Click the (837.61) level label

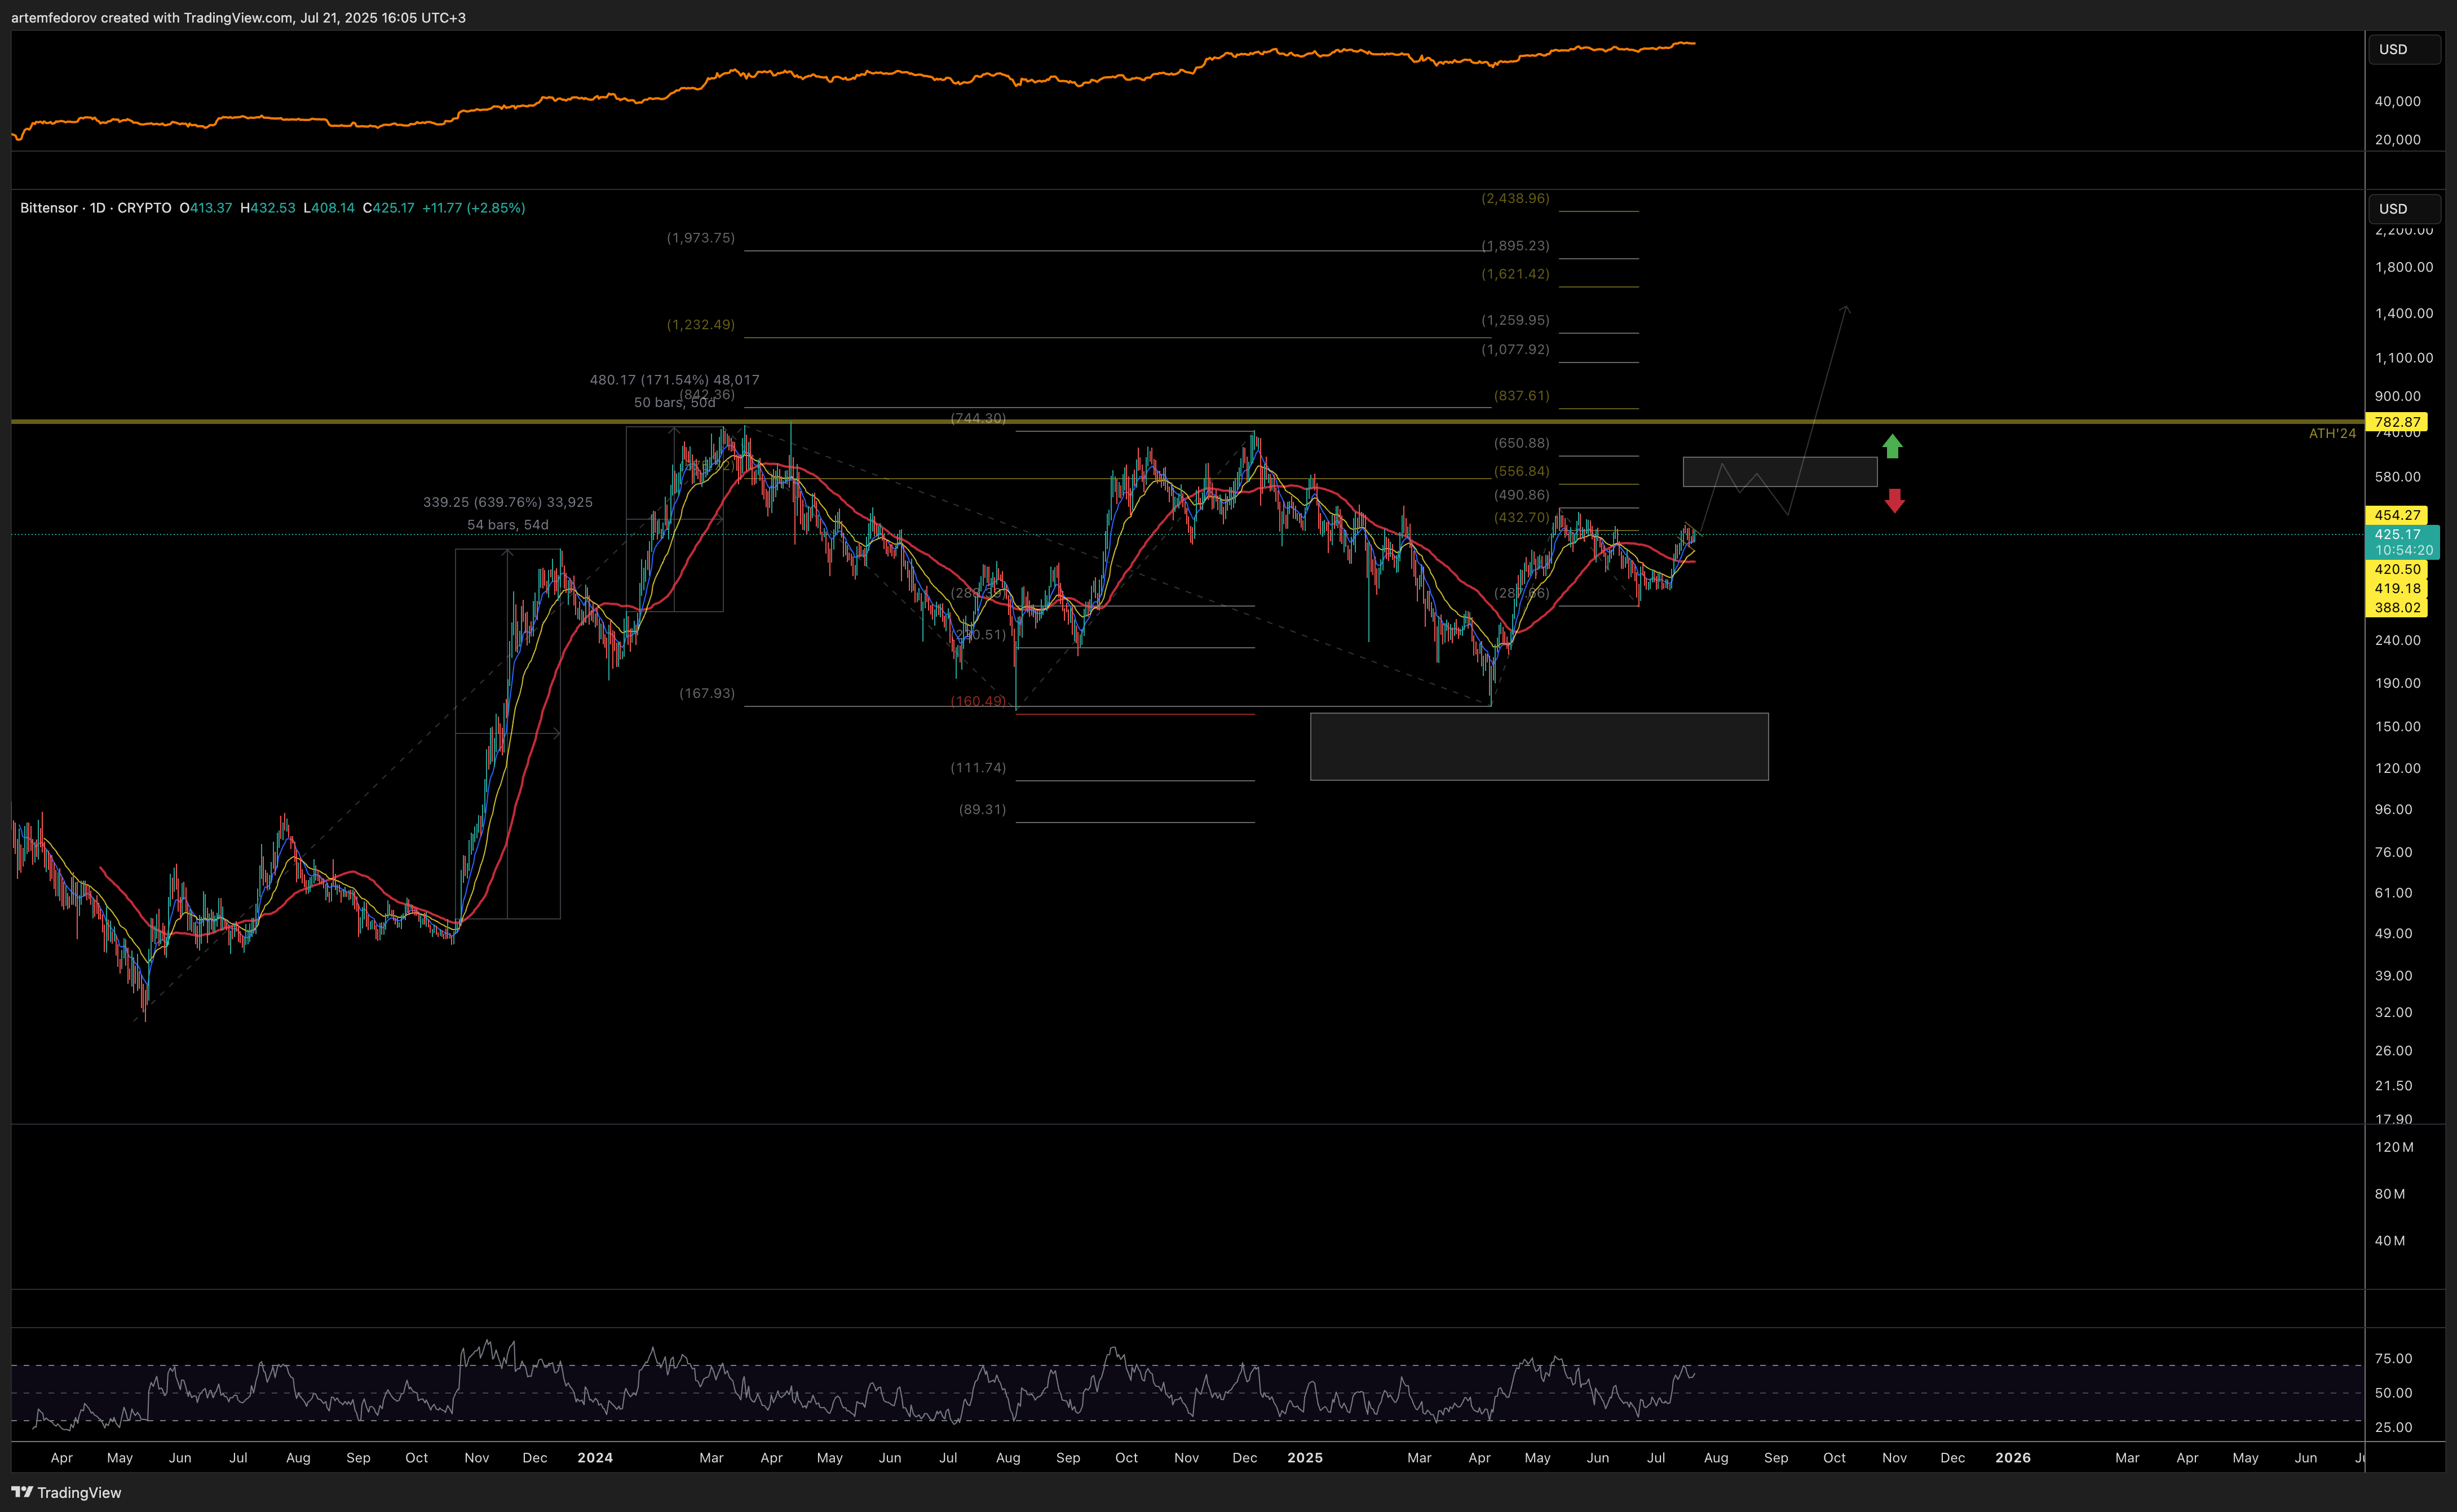1521,395
